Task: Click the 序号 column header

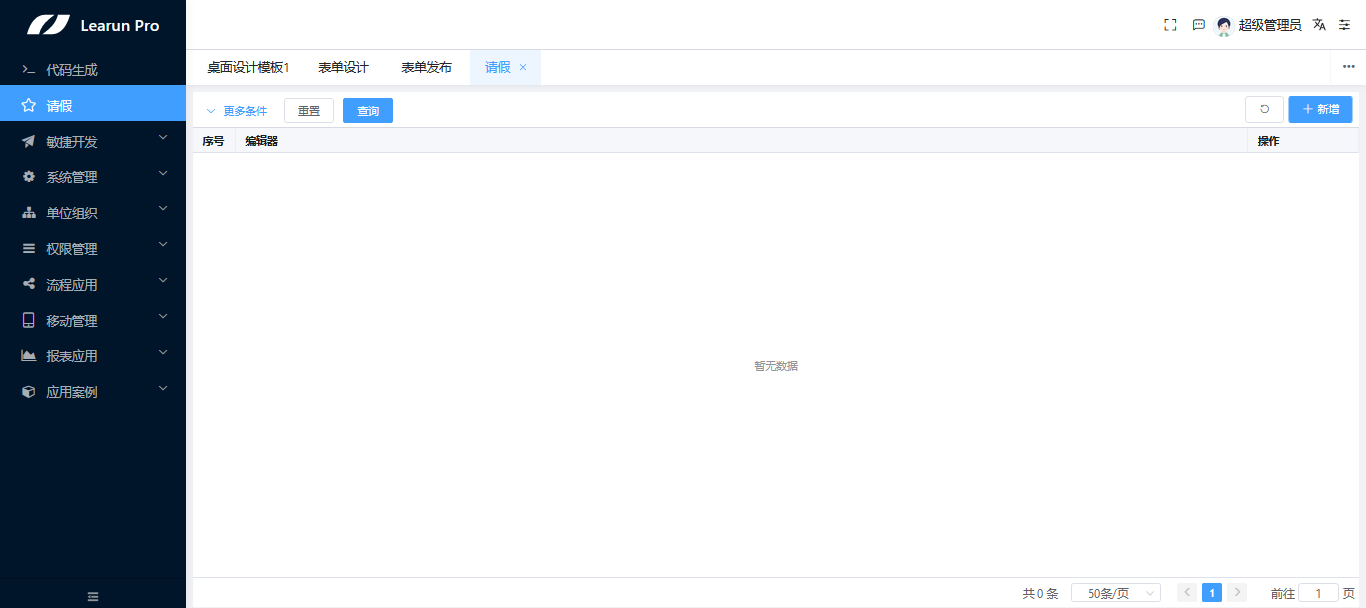Action: click(213, 141)
